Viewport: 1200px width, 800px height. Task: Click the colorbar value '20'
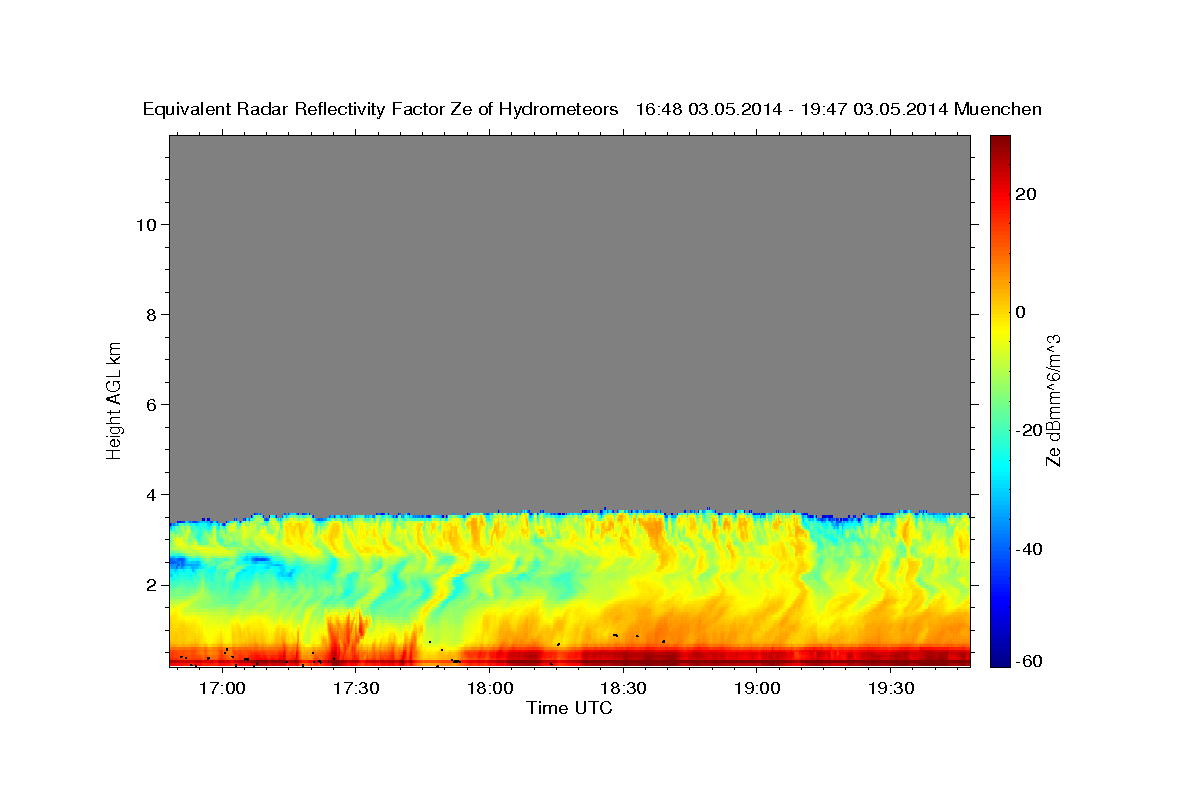[1026, 194]
